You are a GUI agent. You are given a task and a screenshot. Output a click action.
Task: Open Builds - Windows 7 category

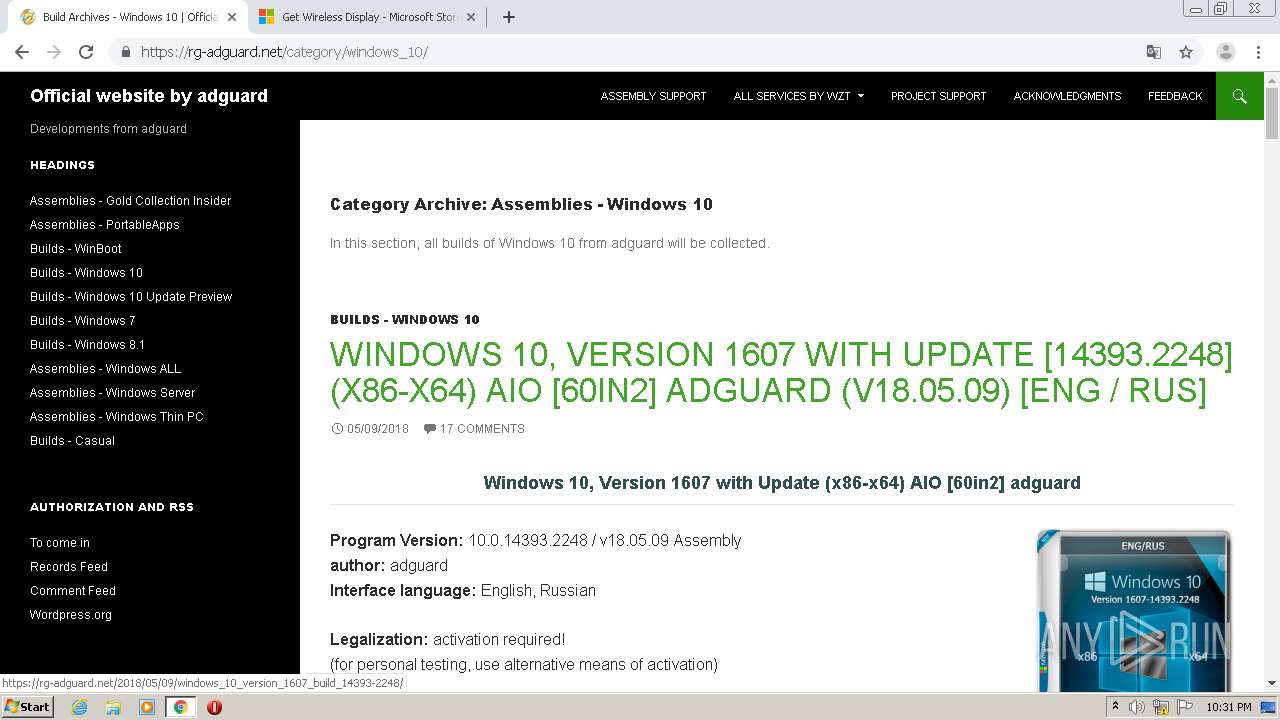pos(82,321)
